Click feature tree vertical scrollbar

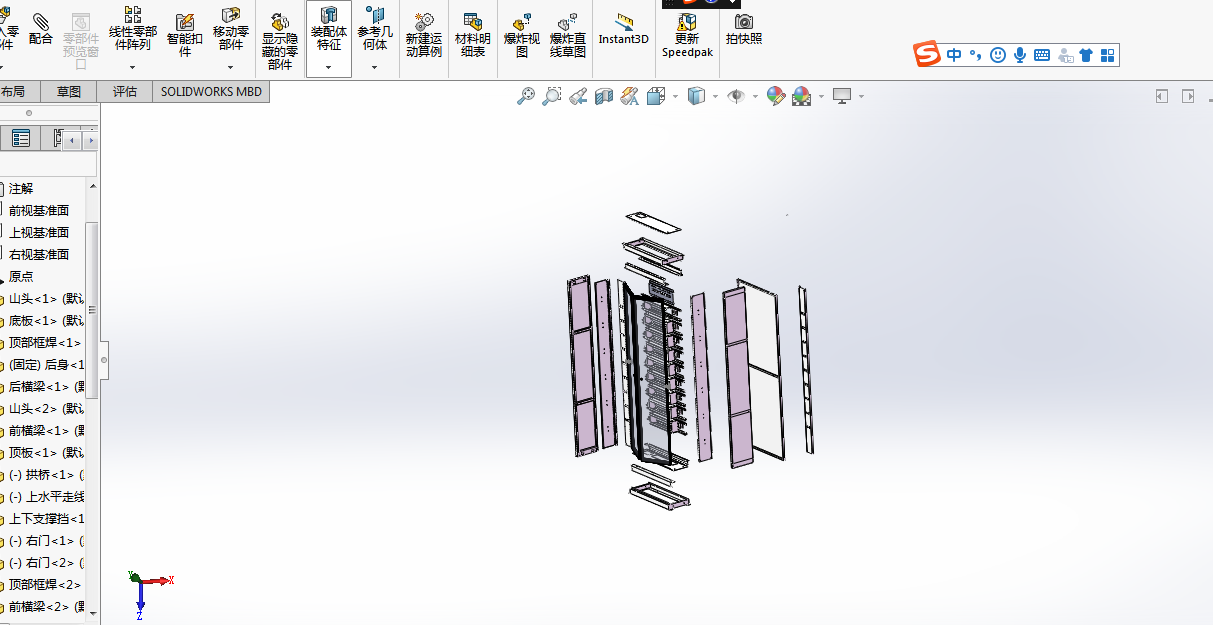[93, 310]
